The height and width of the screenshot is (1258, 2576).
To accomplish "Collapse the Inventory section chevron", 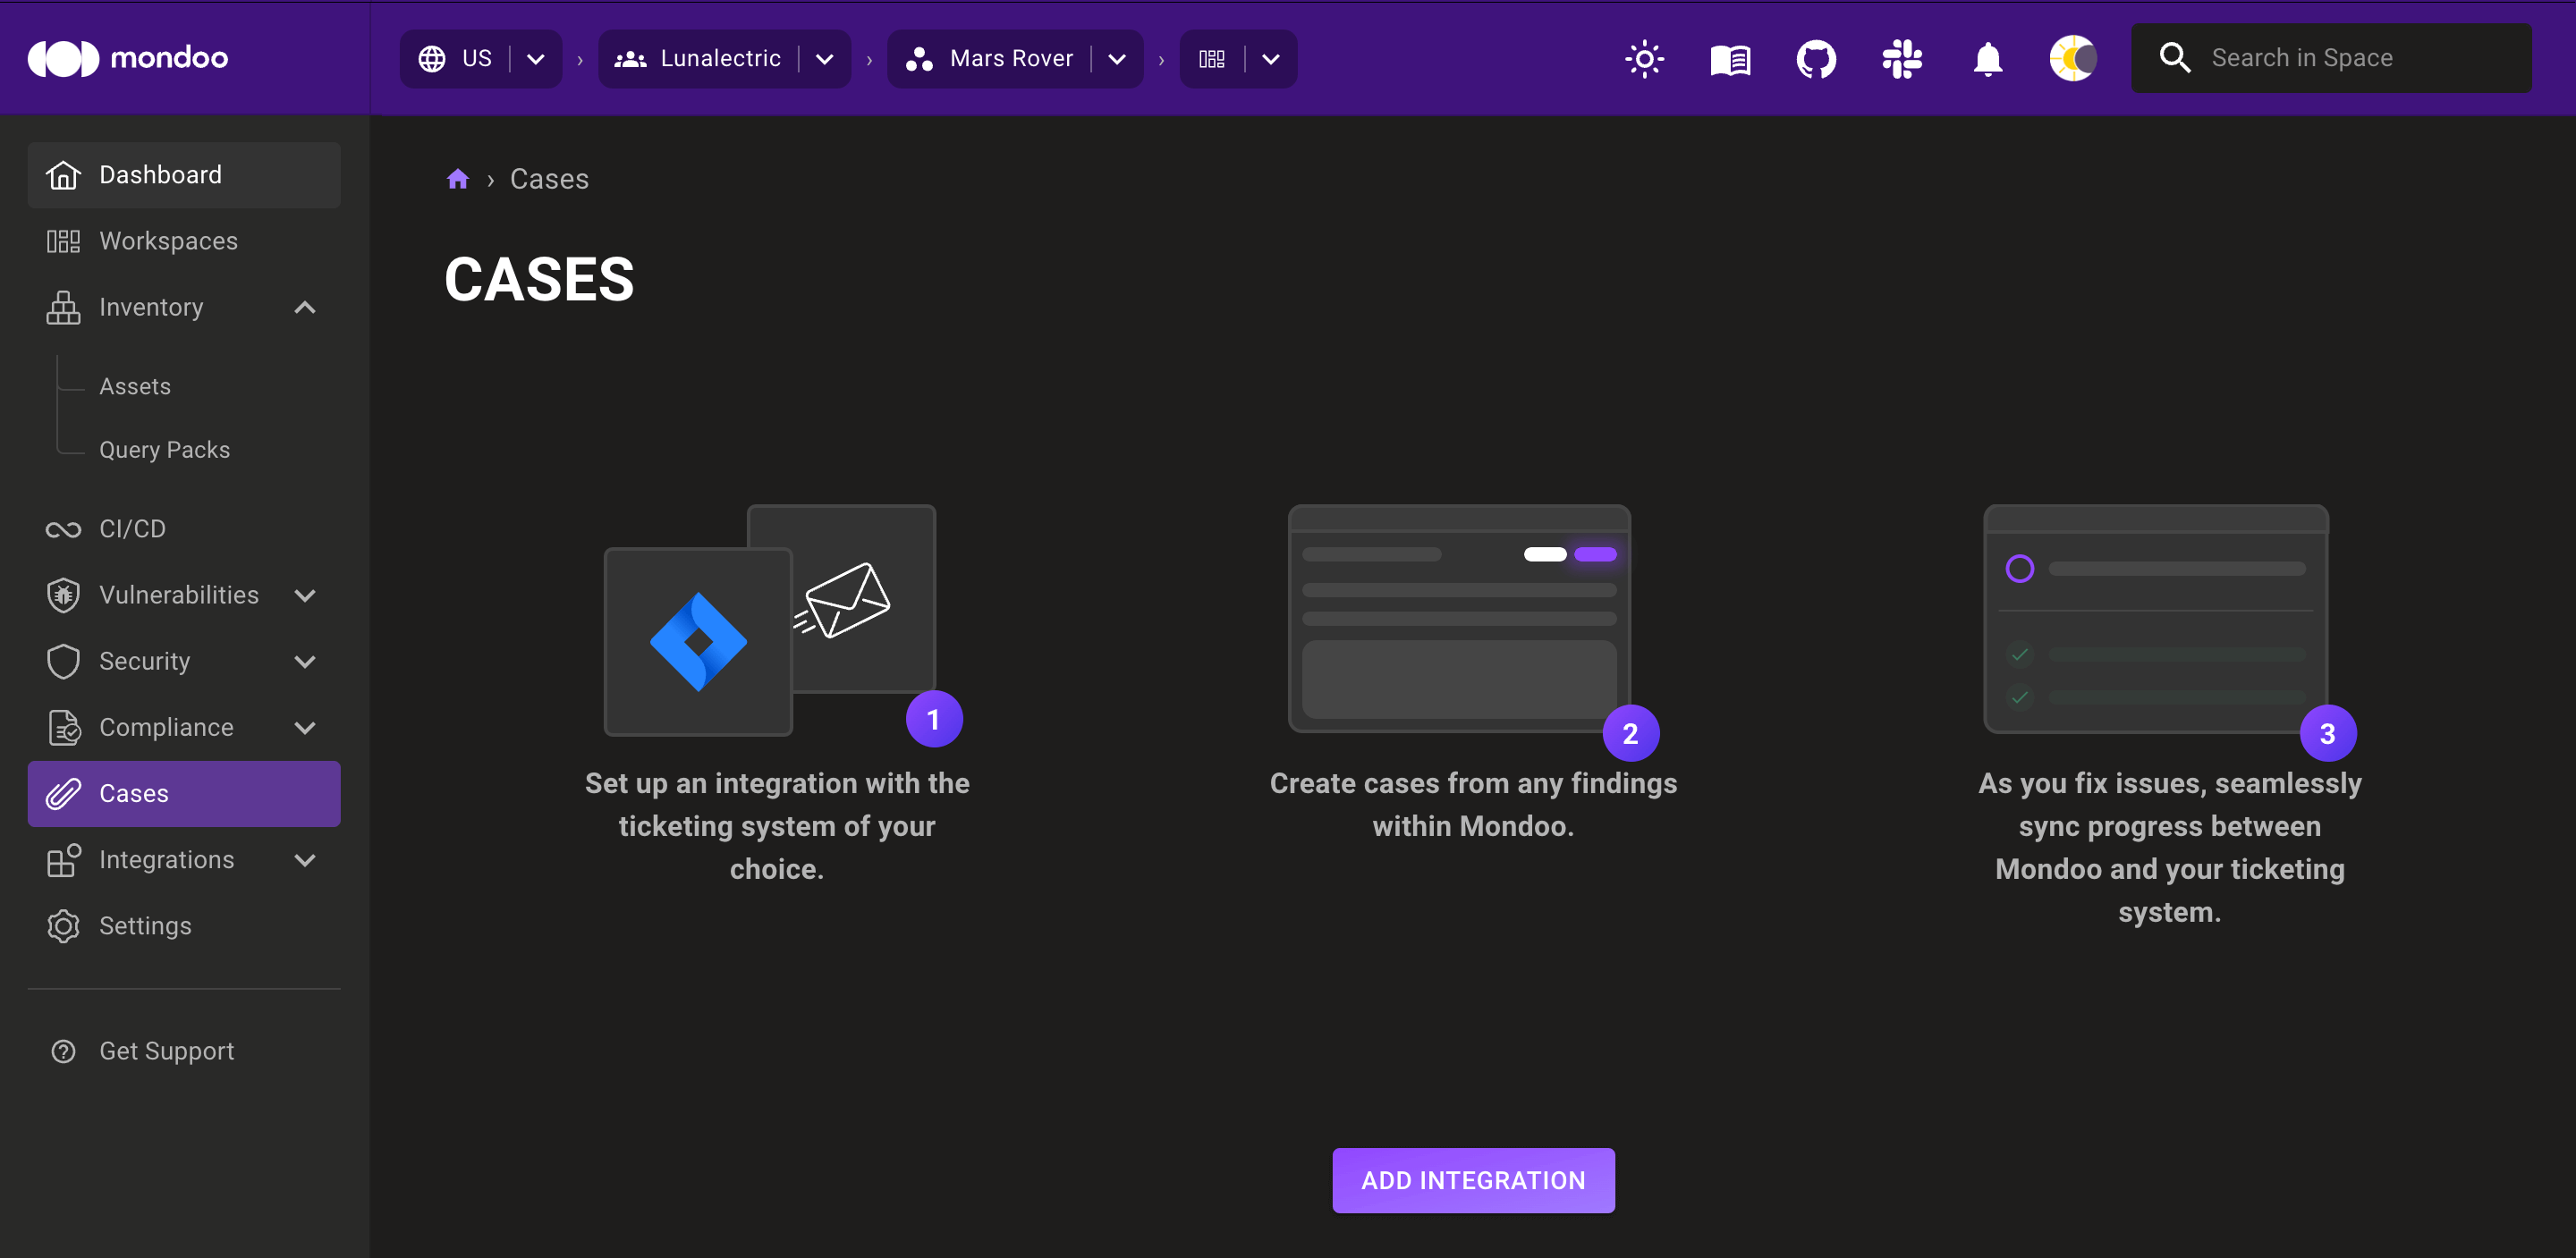I will pos(305,307).
